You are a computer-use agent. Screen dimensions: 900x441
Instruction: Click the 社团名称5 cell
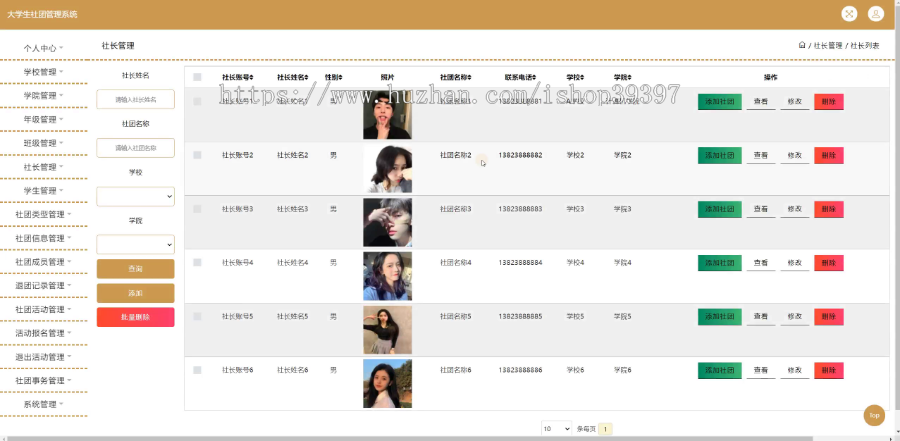point(456,317)
